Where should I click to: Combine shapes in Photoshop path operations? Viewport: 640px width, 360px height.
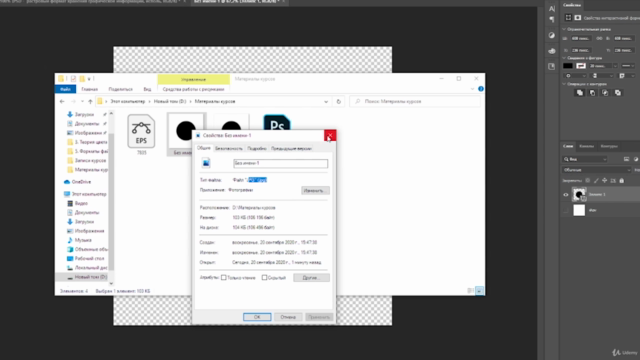pyautogui.click(x=580, y=93)
